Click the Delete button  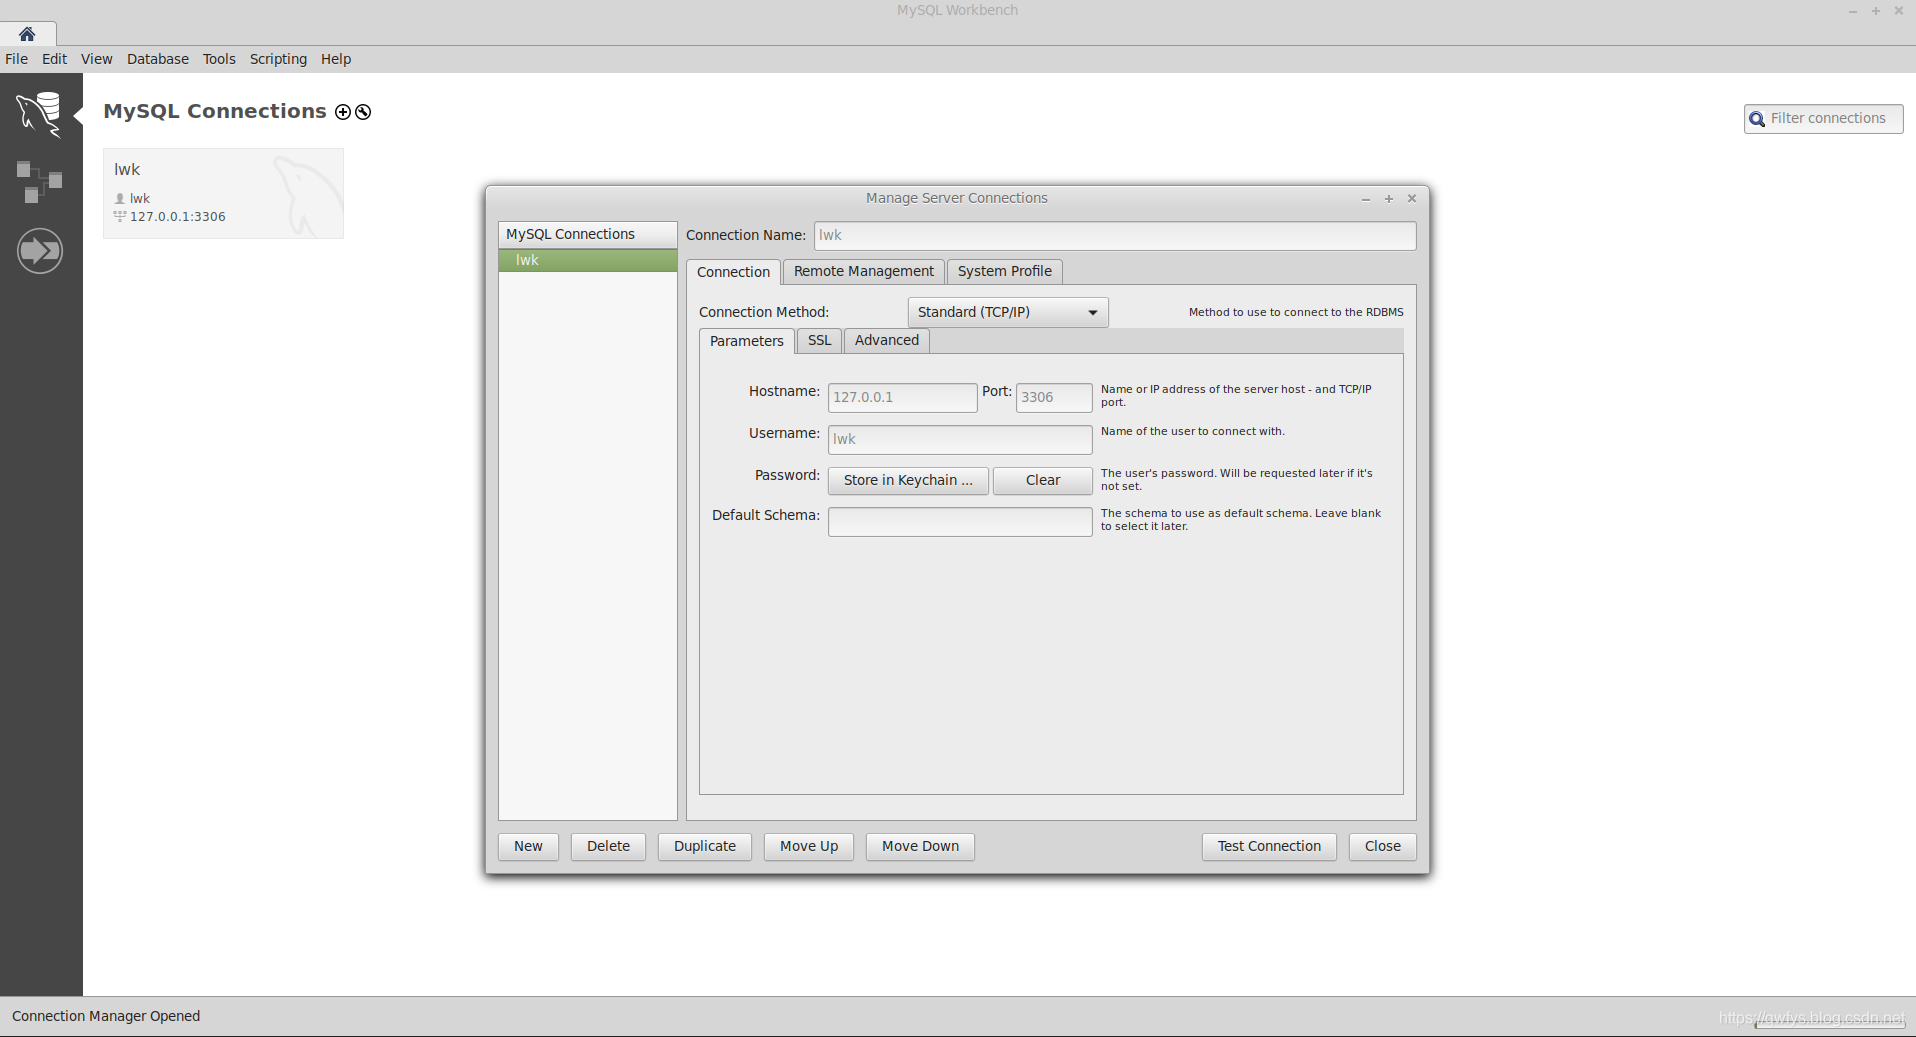tap(608, 846)
